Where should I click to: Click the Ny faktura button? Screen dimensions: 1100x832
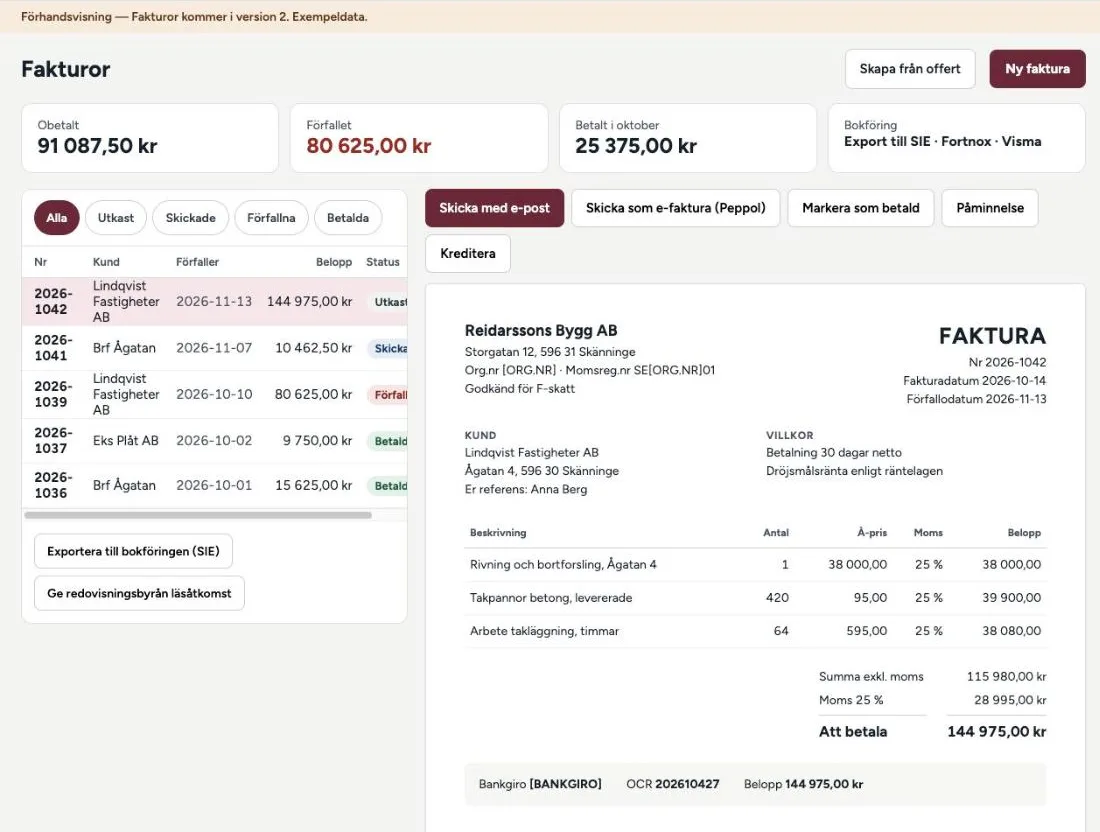[x=1038, y=69]
